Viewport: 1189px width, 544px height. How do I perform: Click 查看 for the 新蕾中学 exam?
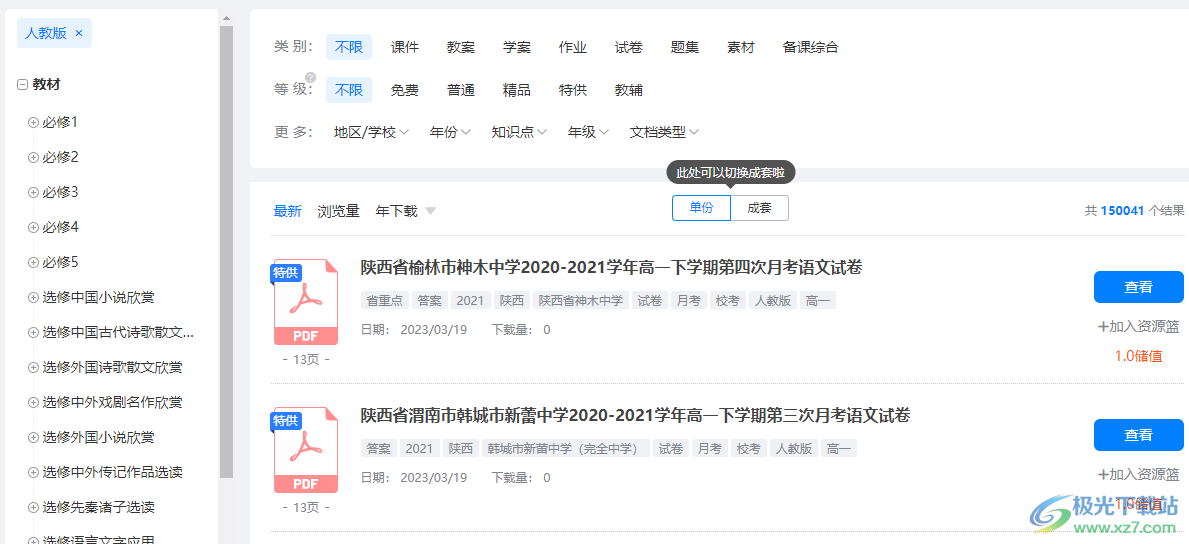pyautogui.click(x=1138, y=435)
